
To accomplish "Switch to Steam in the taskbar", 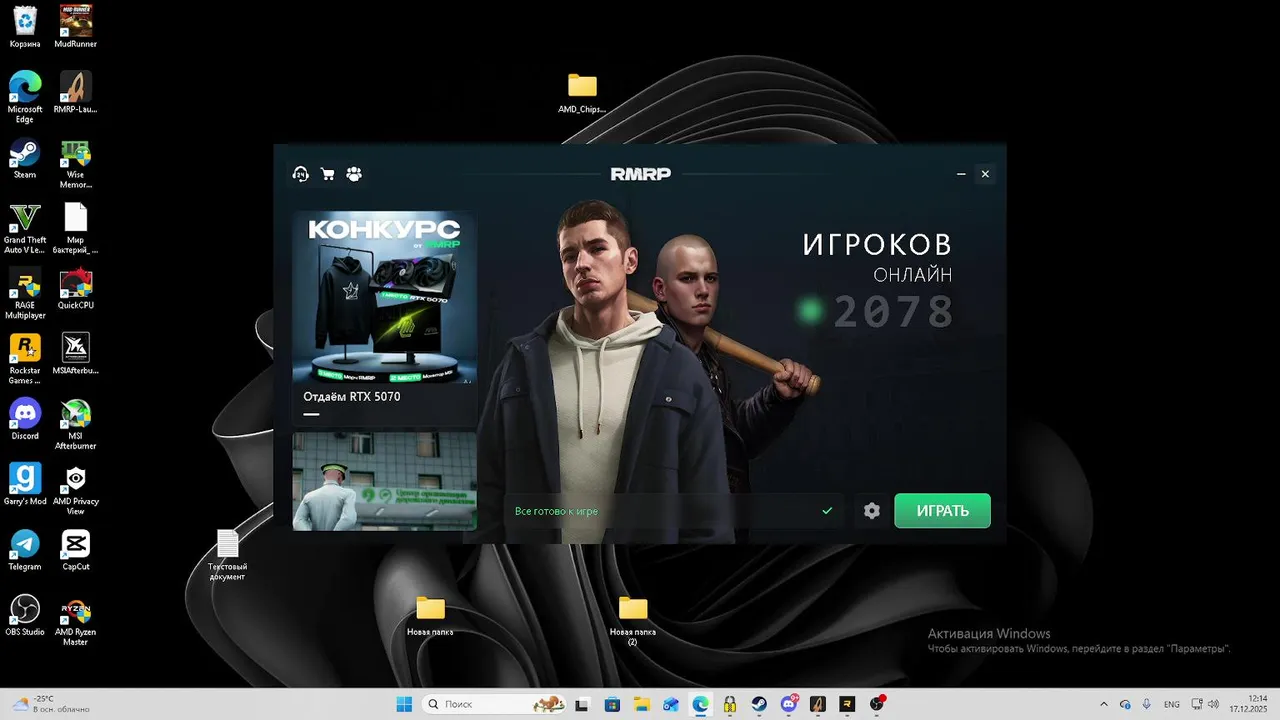I will 759,704.
